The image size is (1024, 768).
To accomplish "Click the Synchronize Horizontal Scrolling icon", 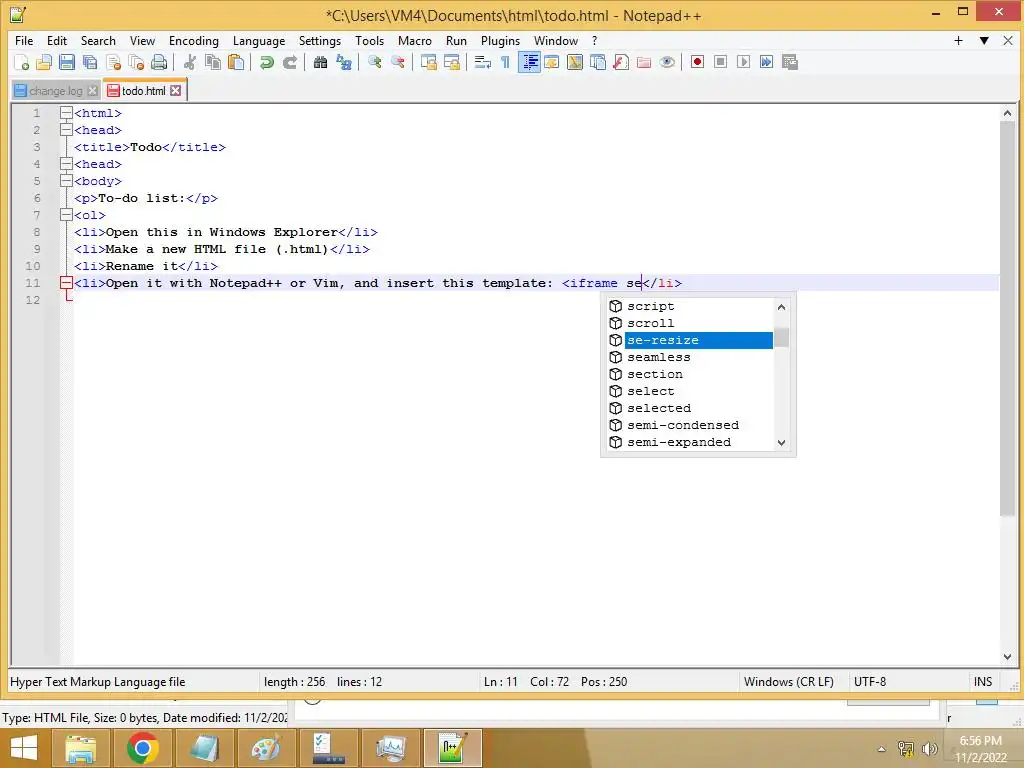I will [x=451, y=63].
